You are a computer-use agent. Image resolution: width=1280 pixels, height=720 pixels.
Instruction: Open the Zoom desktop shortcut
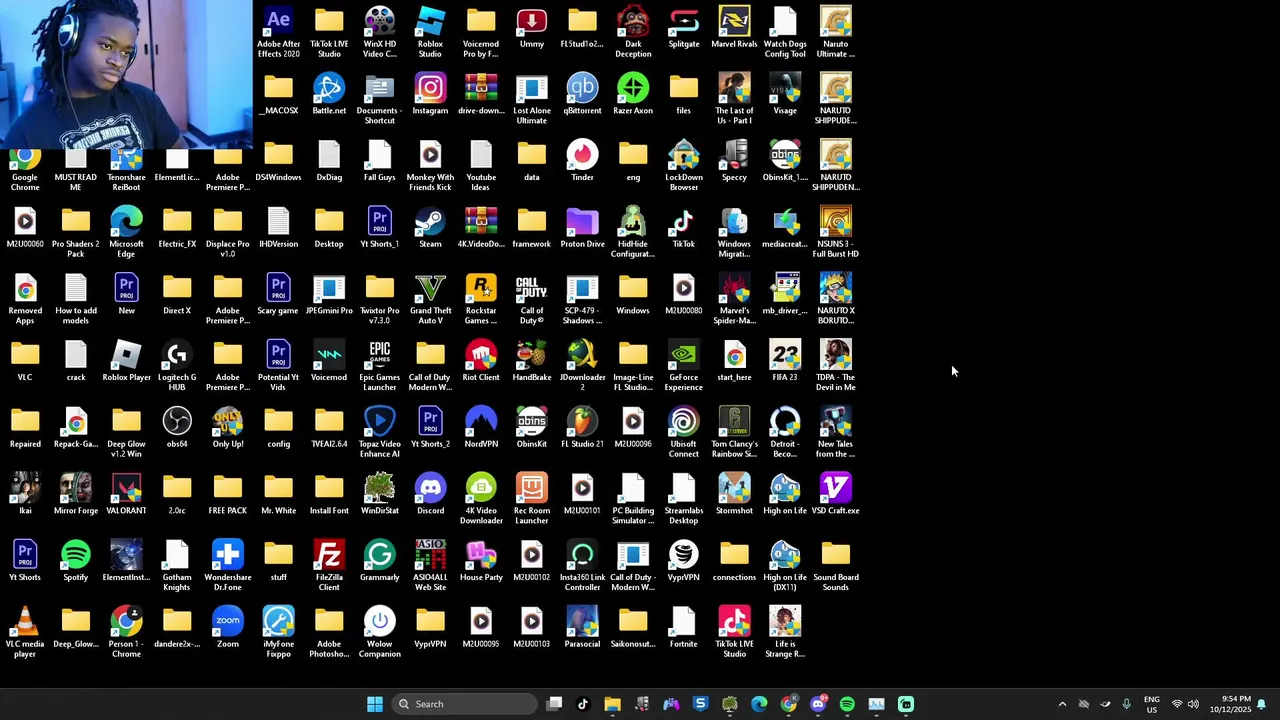click(x=228, y=628)
